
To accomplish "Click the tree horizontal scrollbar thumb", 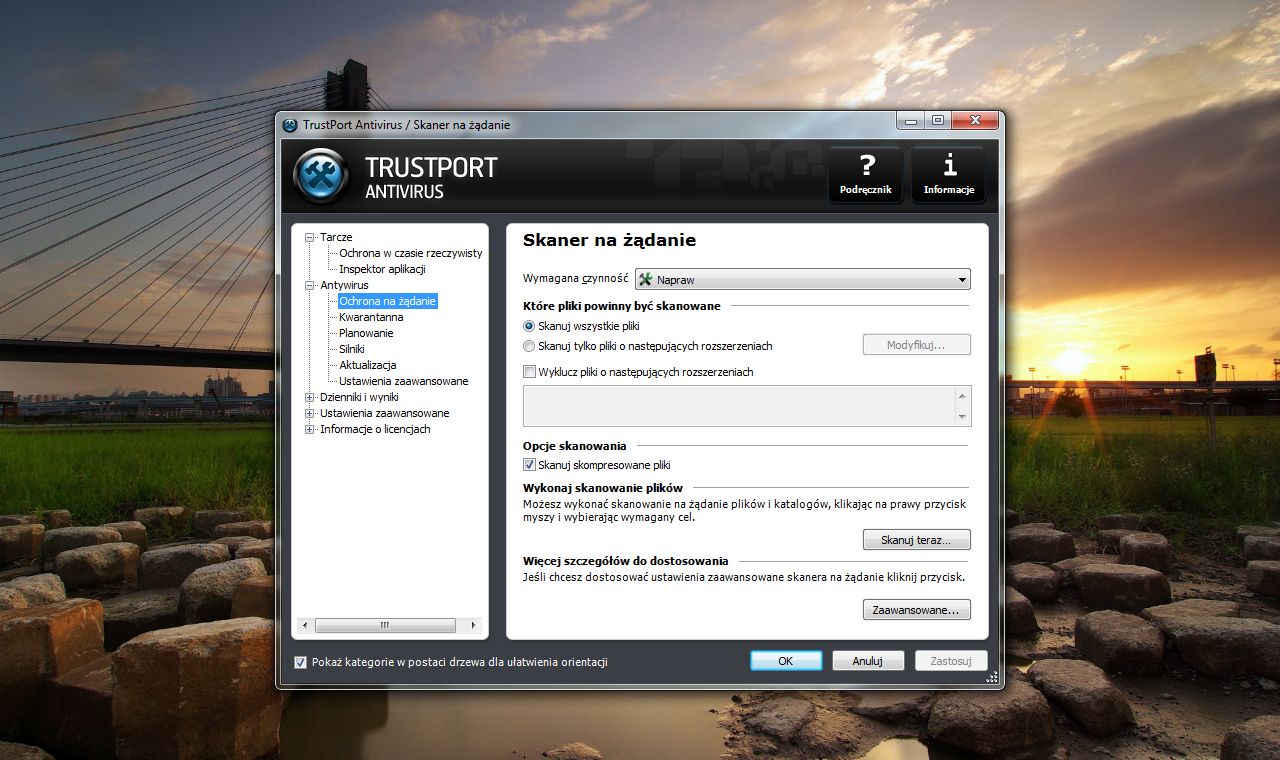I will coord(384,625).
